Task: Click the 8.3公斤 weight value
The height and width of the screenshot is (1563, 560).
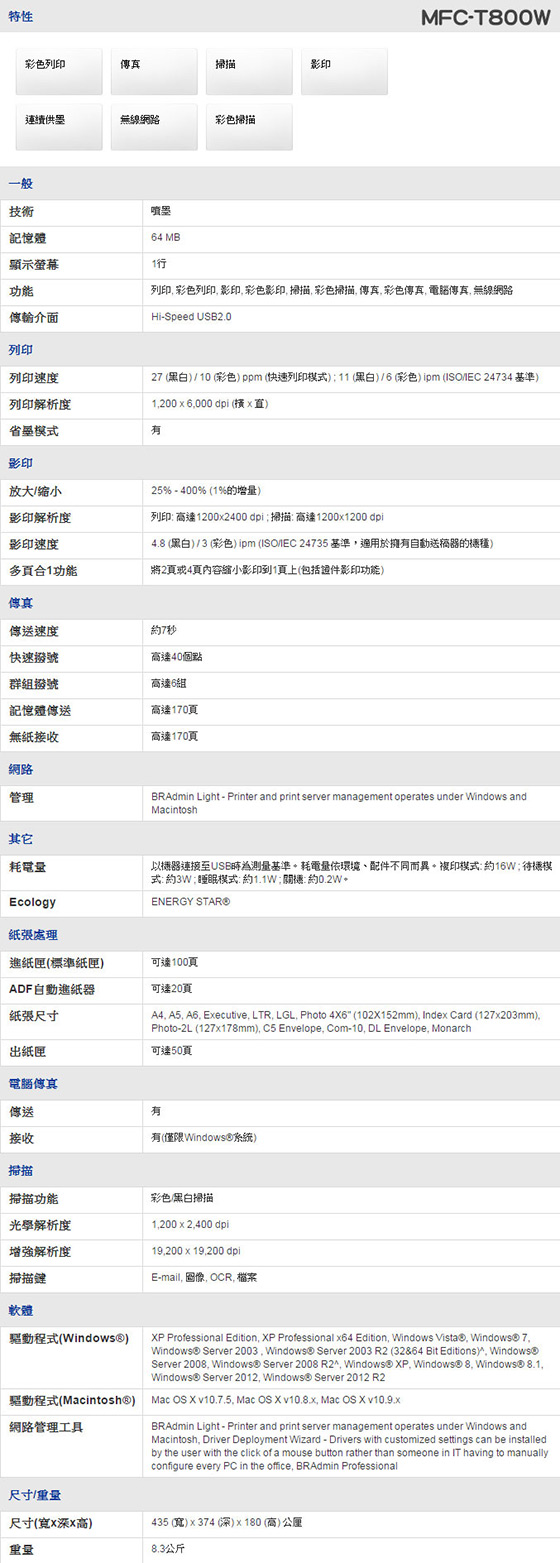Action: click(168, 1548)
